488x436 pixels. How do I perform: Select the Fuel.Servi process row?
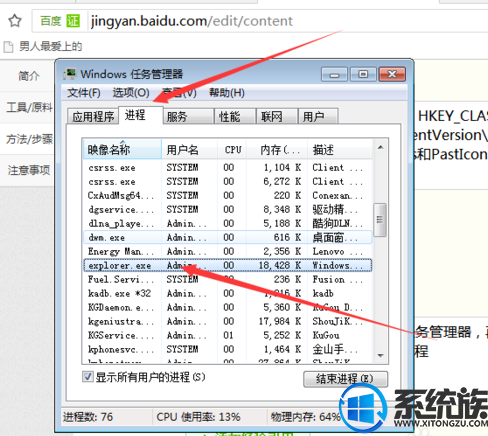[228, 279]
